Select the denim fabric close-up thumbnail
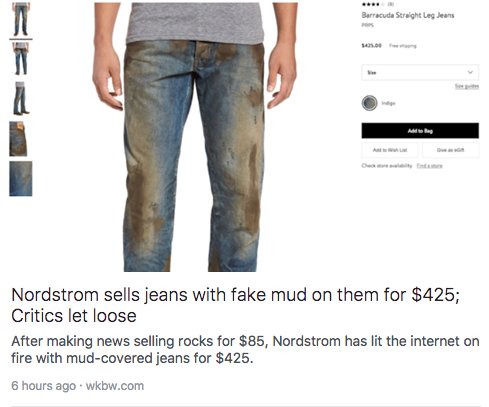This screenshot has width=489, height=407. click(x=21, y=179)
